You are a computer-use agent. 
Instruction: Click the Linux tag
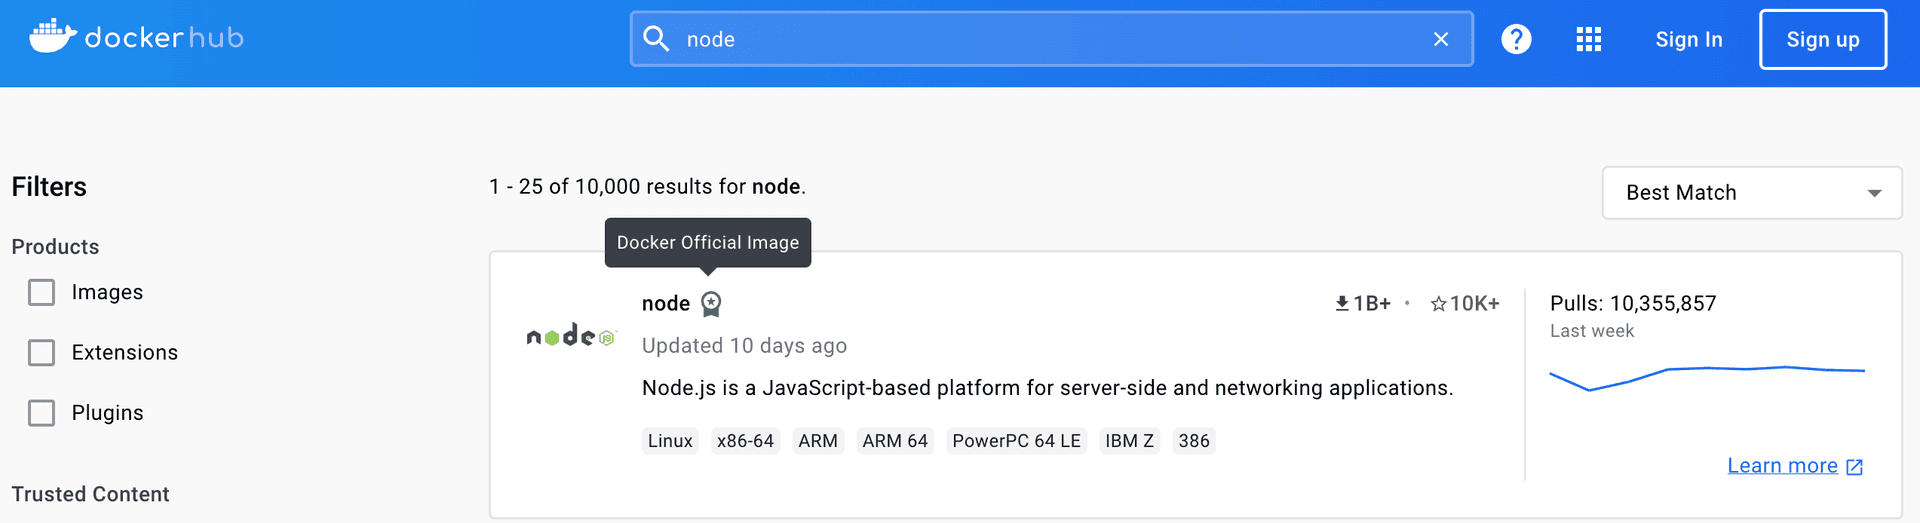(x=670, y=441)
